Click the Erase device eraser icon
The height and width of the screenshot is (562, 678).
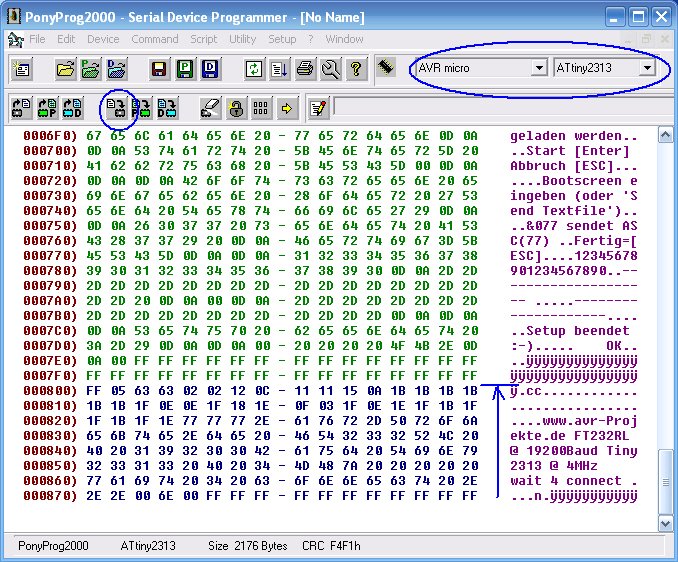coord(211,108)
